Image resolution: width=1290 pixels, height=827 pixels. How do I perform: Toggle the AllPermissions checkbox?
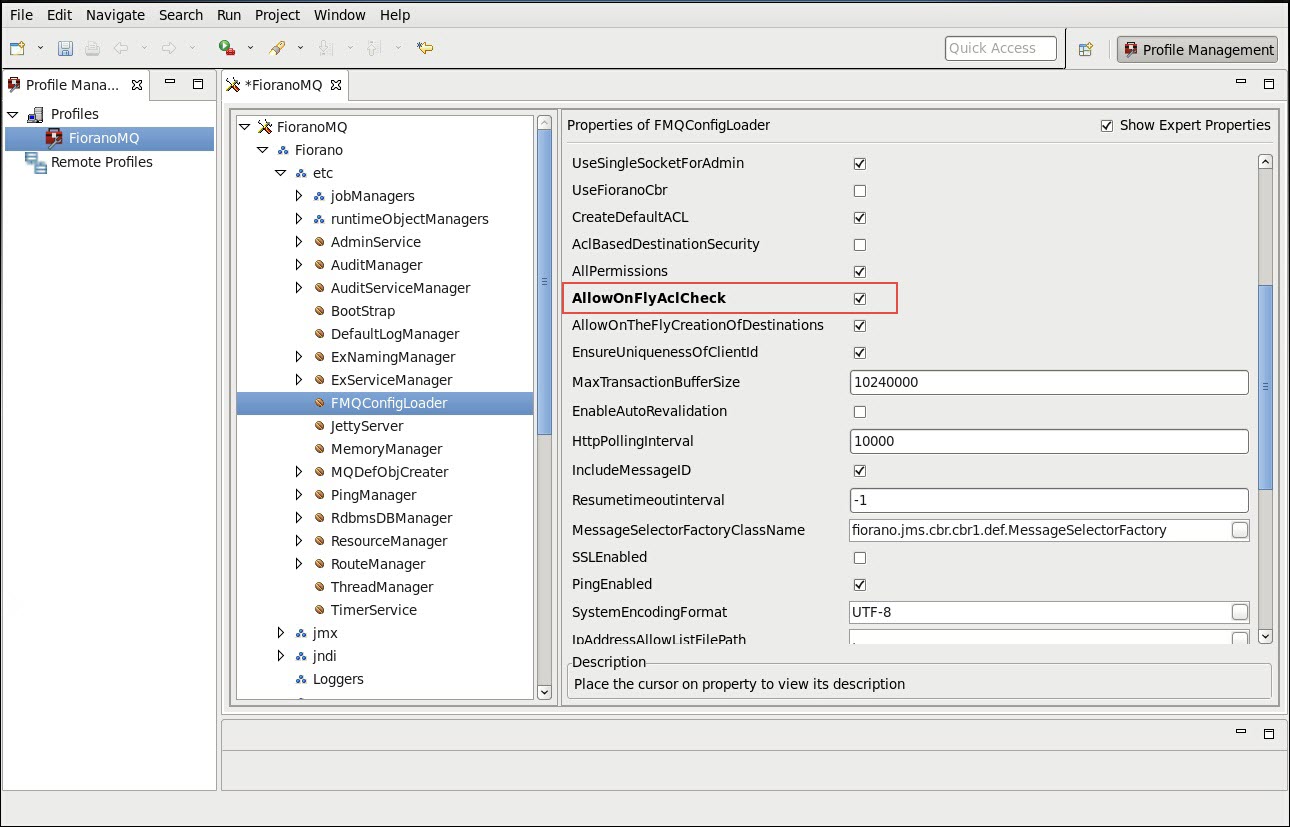coord(860,272)
